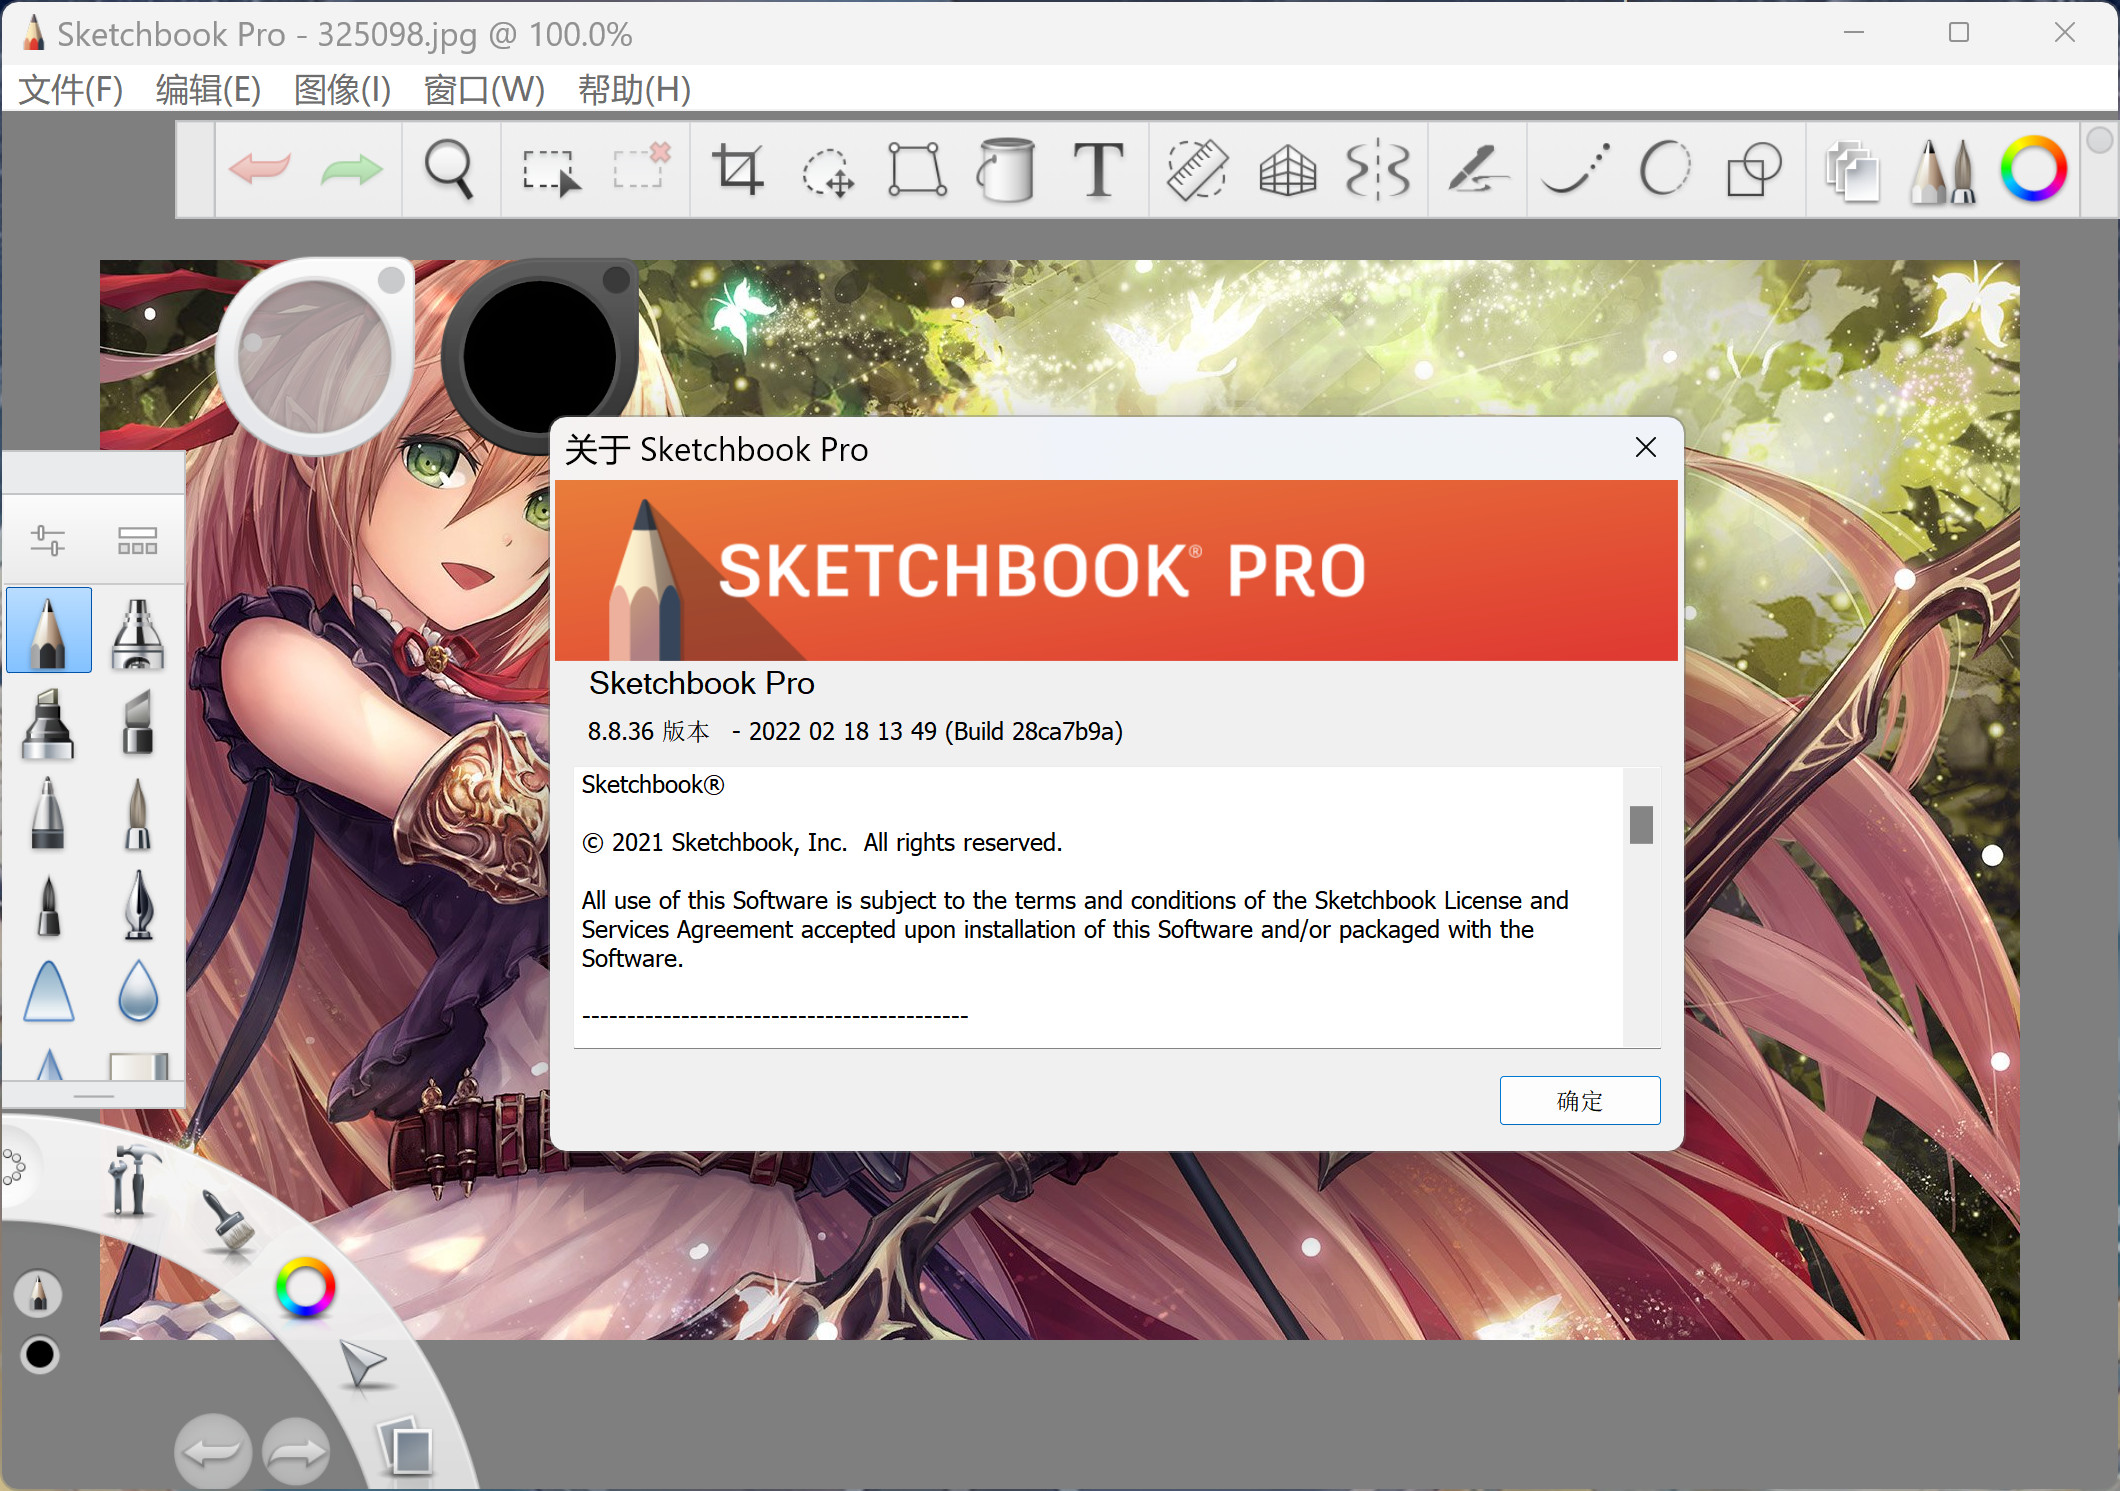The image size is (2120, 1491).
Task: Choose the Felt tip pen brush
Action: coord(47,906)
